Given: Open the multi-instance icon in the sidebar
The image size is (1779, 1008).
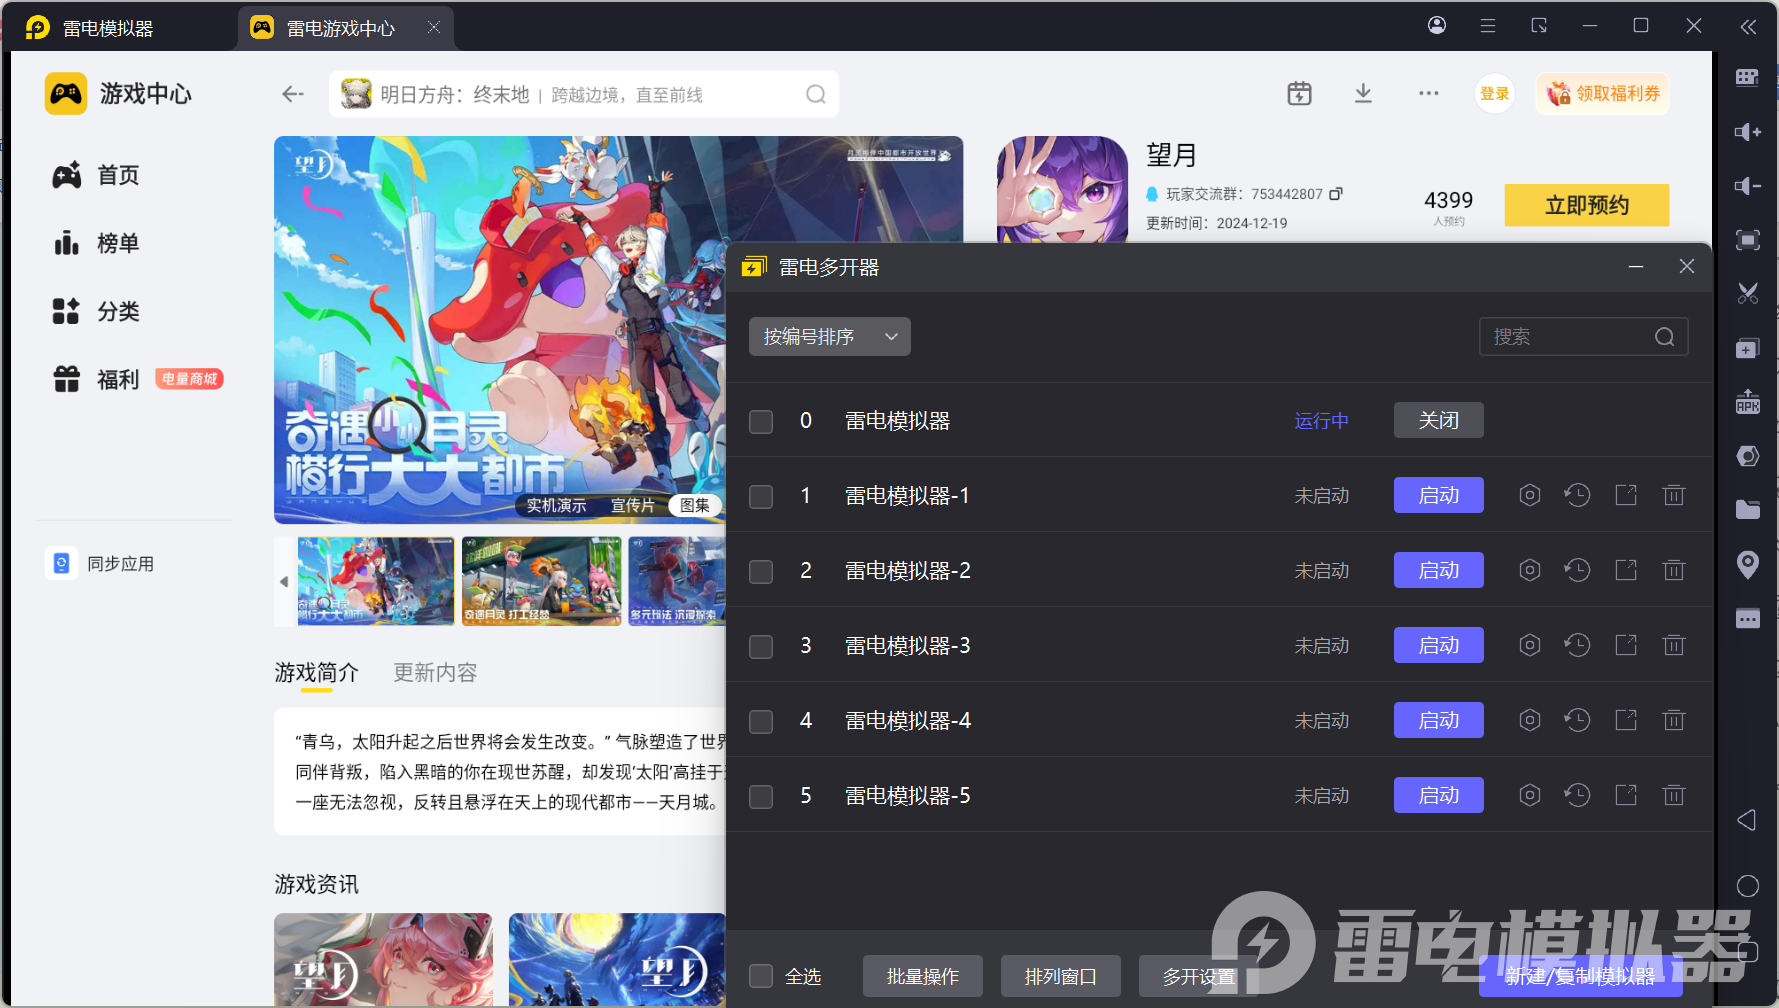Looking at the screenshot, I should pyautogui.click(x=1747, y=348).
